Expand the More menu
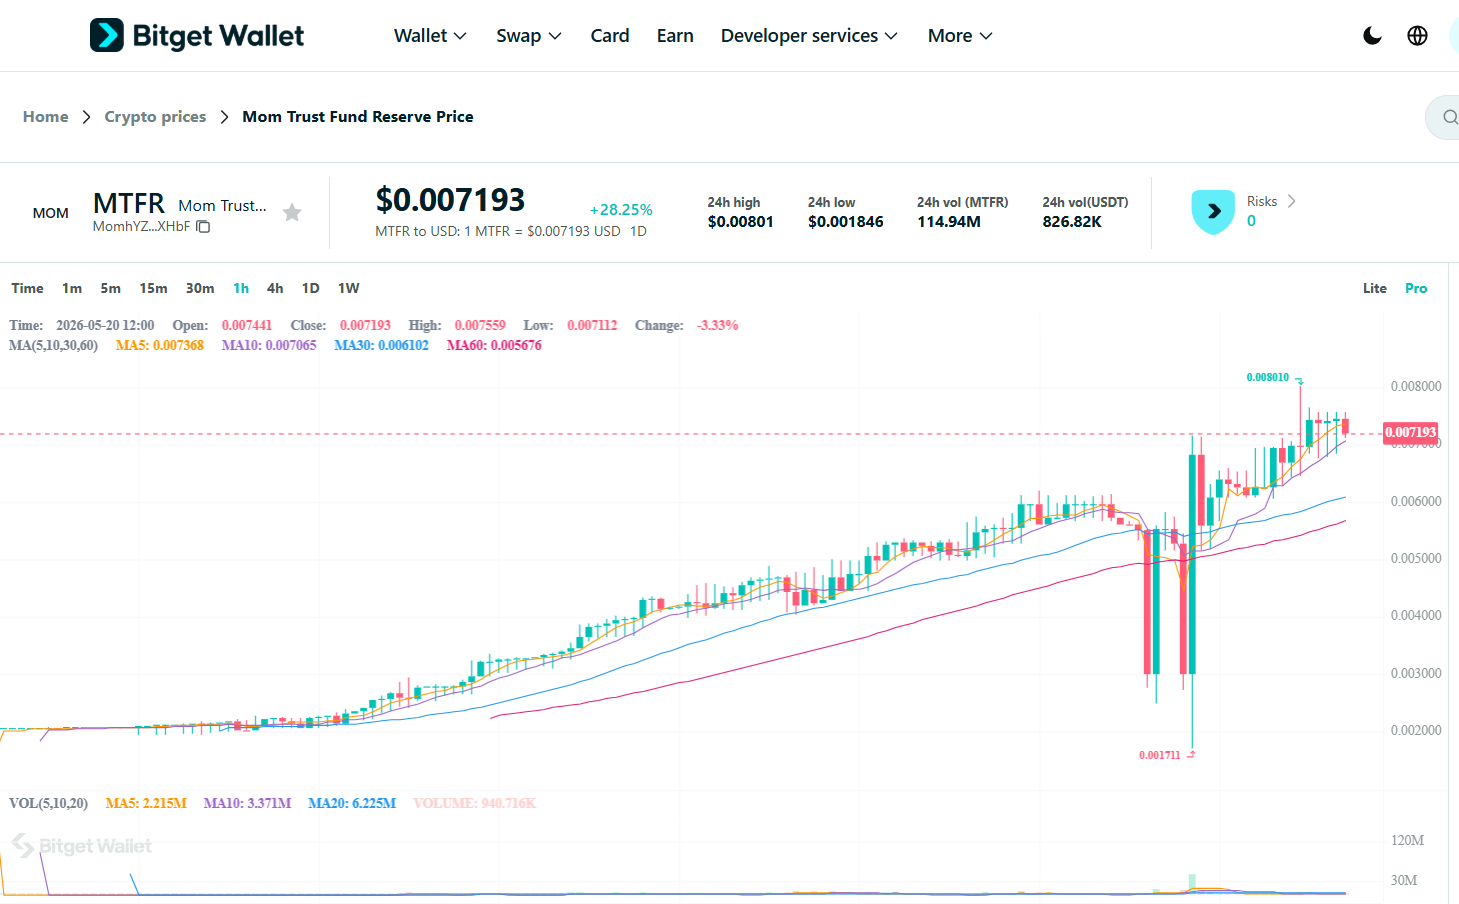This screenshot has height=904, width=1459. click(x=960, y=36)
